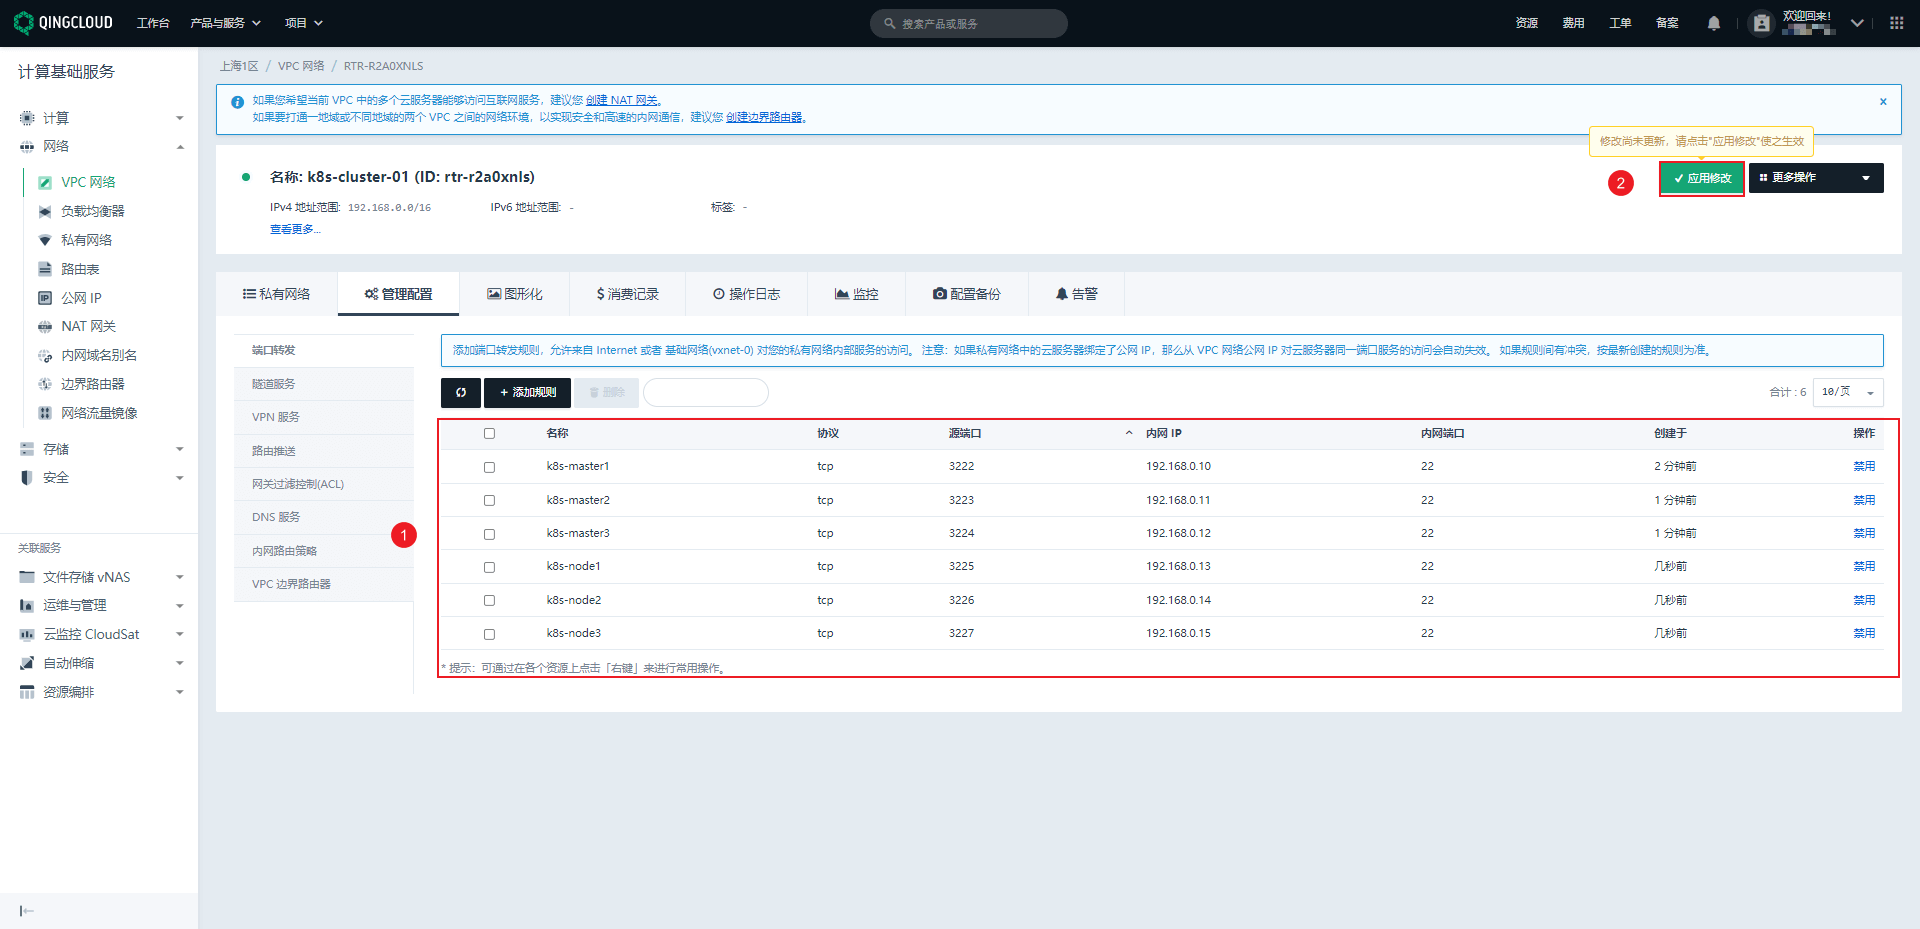Viewport: 1920px width, 929px height.
Task: Open the 10/页 page size dropdown
Action: [1848, 392]
